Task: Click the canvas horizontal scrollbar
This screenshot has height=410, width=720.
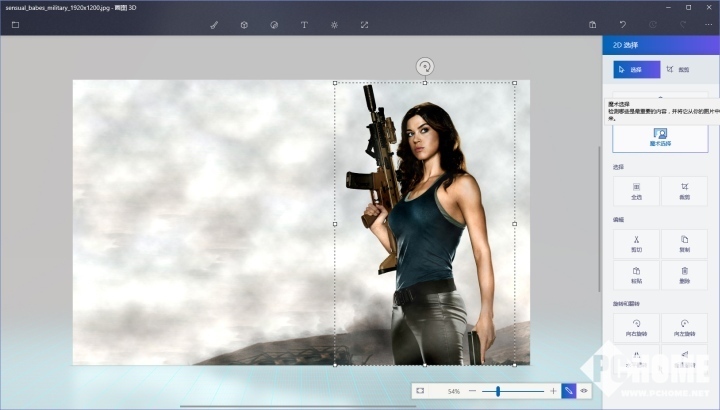Action: [x=298, y=406]
